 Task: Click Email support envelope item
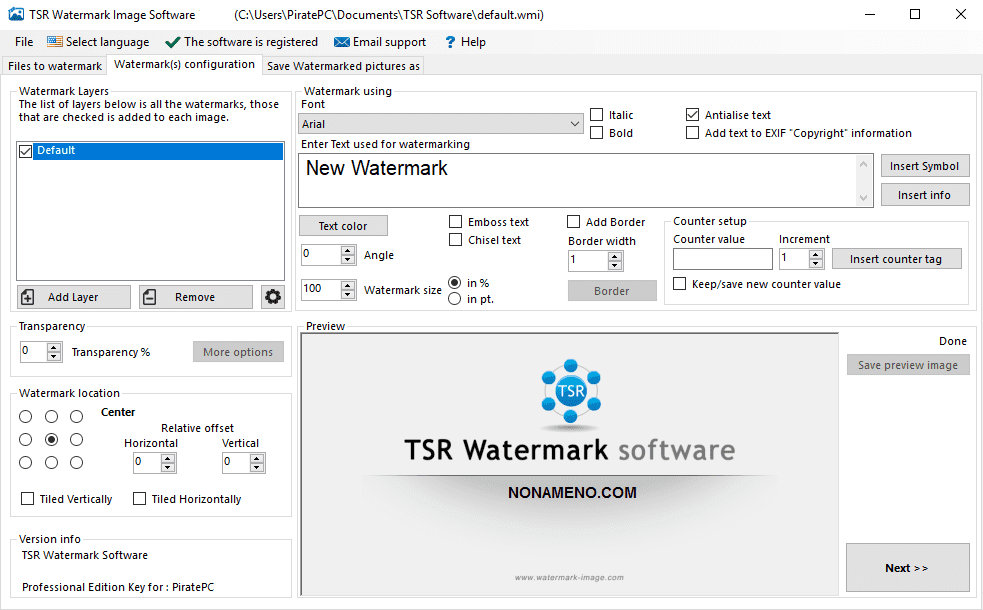[380, 42]
